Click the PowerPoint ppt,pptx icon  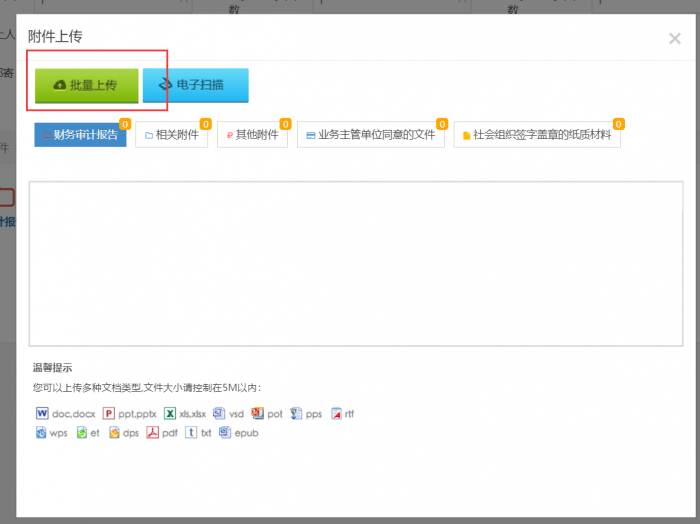[x=108, y=413]
